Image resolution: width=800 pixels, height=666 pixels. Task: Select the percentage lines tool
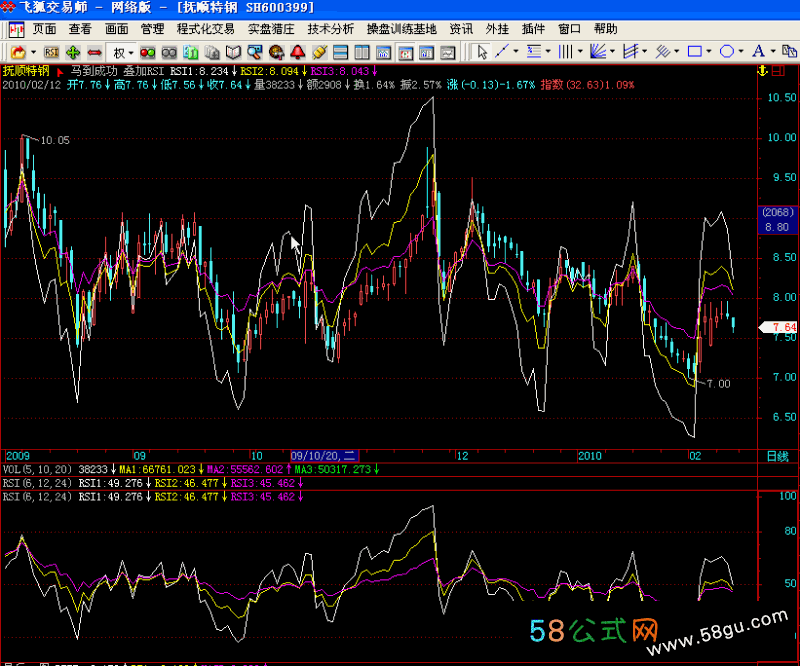(534, 52)
